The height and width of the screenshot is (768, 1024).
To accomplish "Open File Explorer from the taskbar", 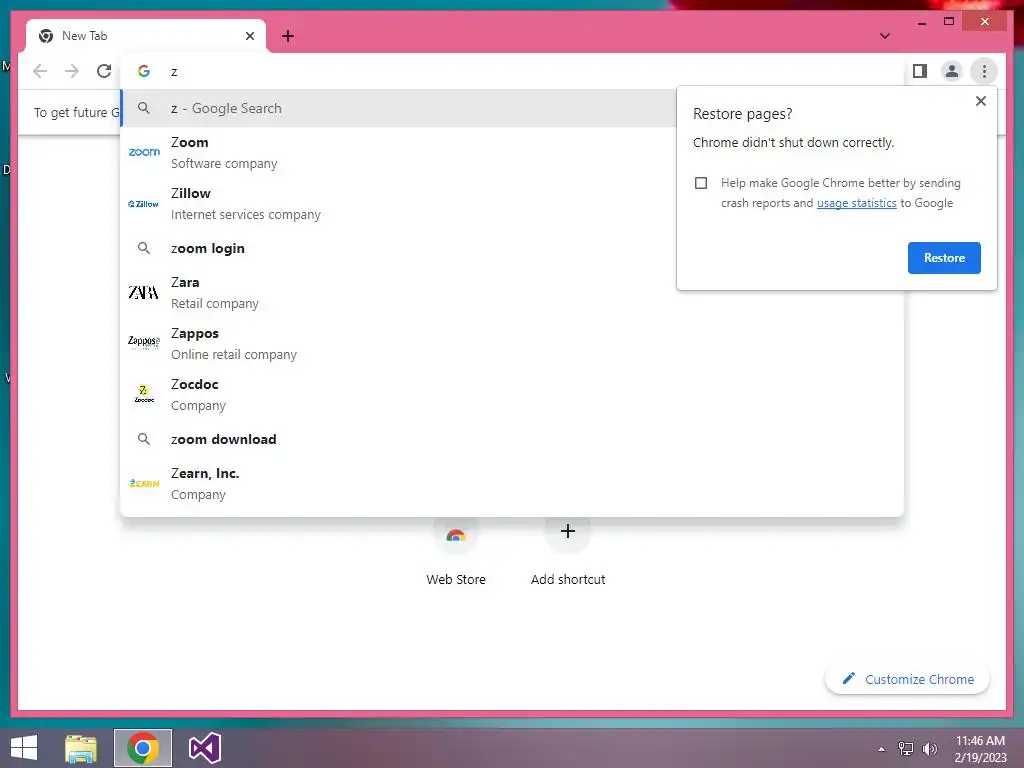I will (81, 748).
